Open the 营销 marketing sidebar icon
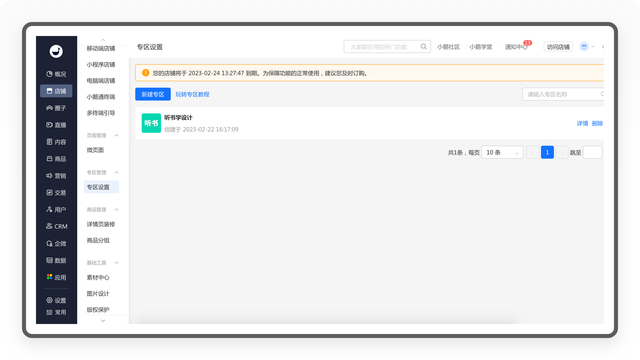Viewport: 640px width, 360px height. click(49, 176)
